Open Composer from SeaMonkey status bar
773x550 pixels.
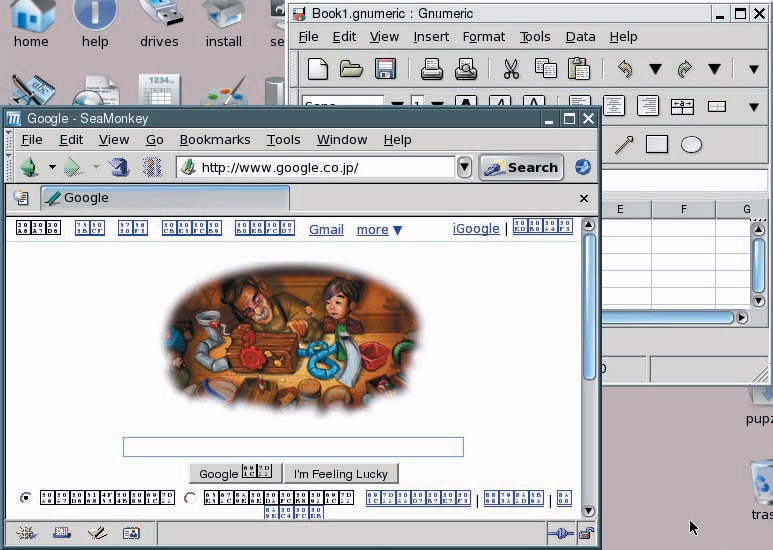[x=97, y=533]
